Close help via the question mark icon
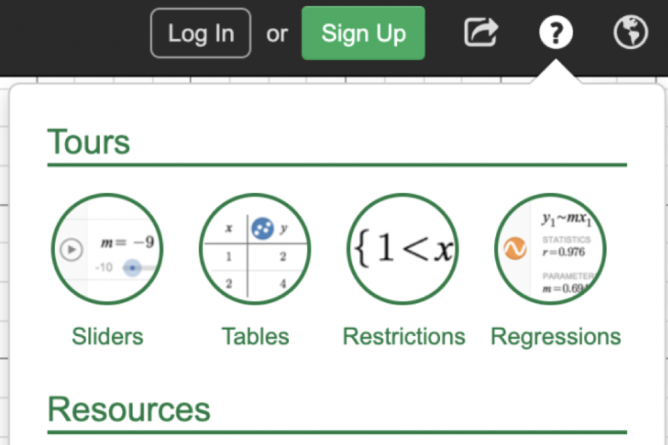This screenshot has width=668, height=445. click(554, 33)
